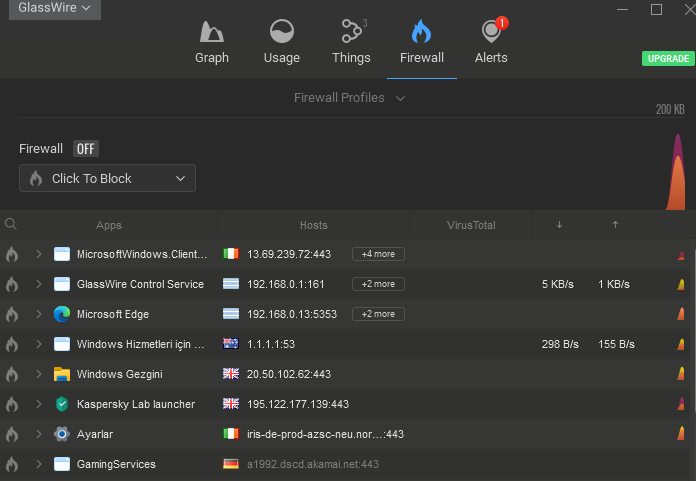Screen dimensions: 696x481
Task: Open the Usage view icon
Action: pos(281,33)
